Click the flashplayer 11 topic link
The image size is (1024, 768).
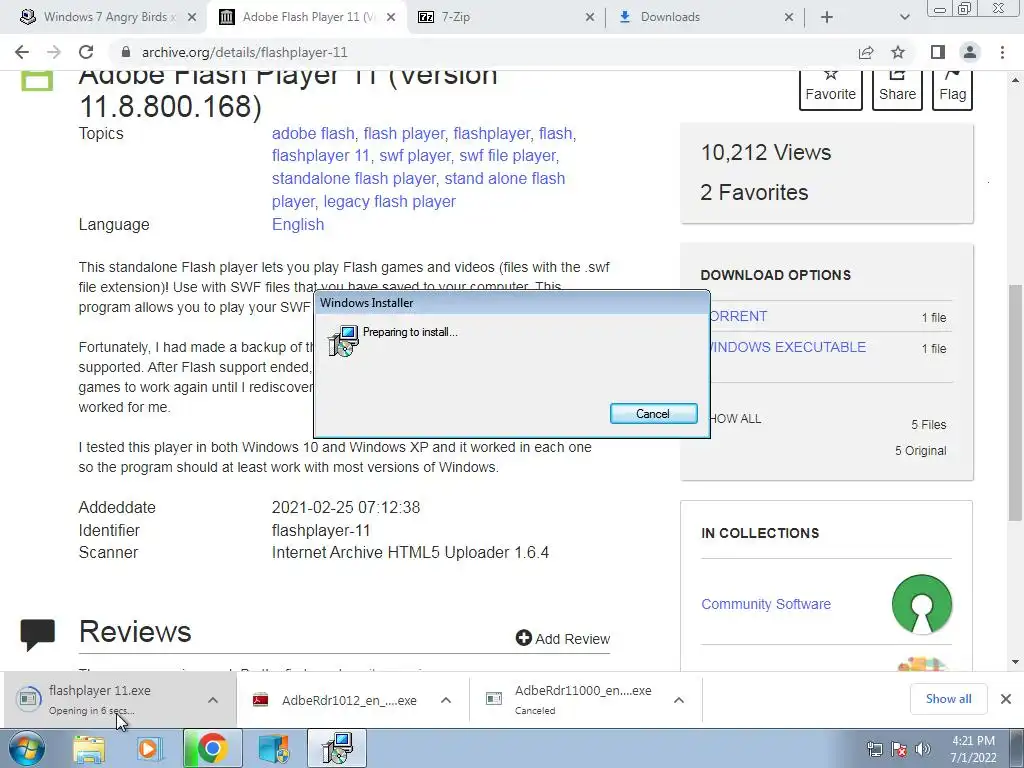(x=321, y=155)
